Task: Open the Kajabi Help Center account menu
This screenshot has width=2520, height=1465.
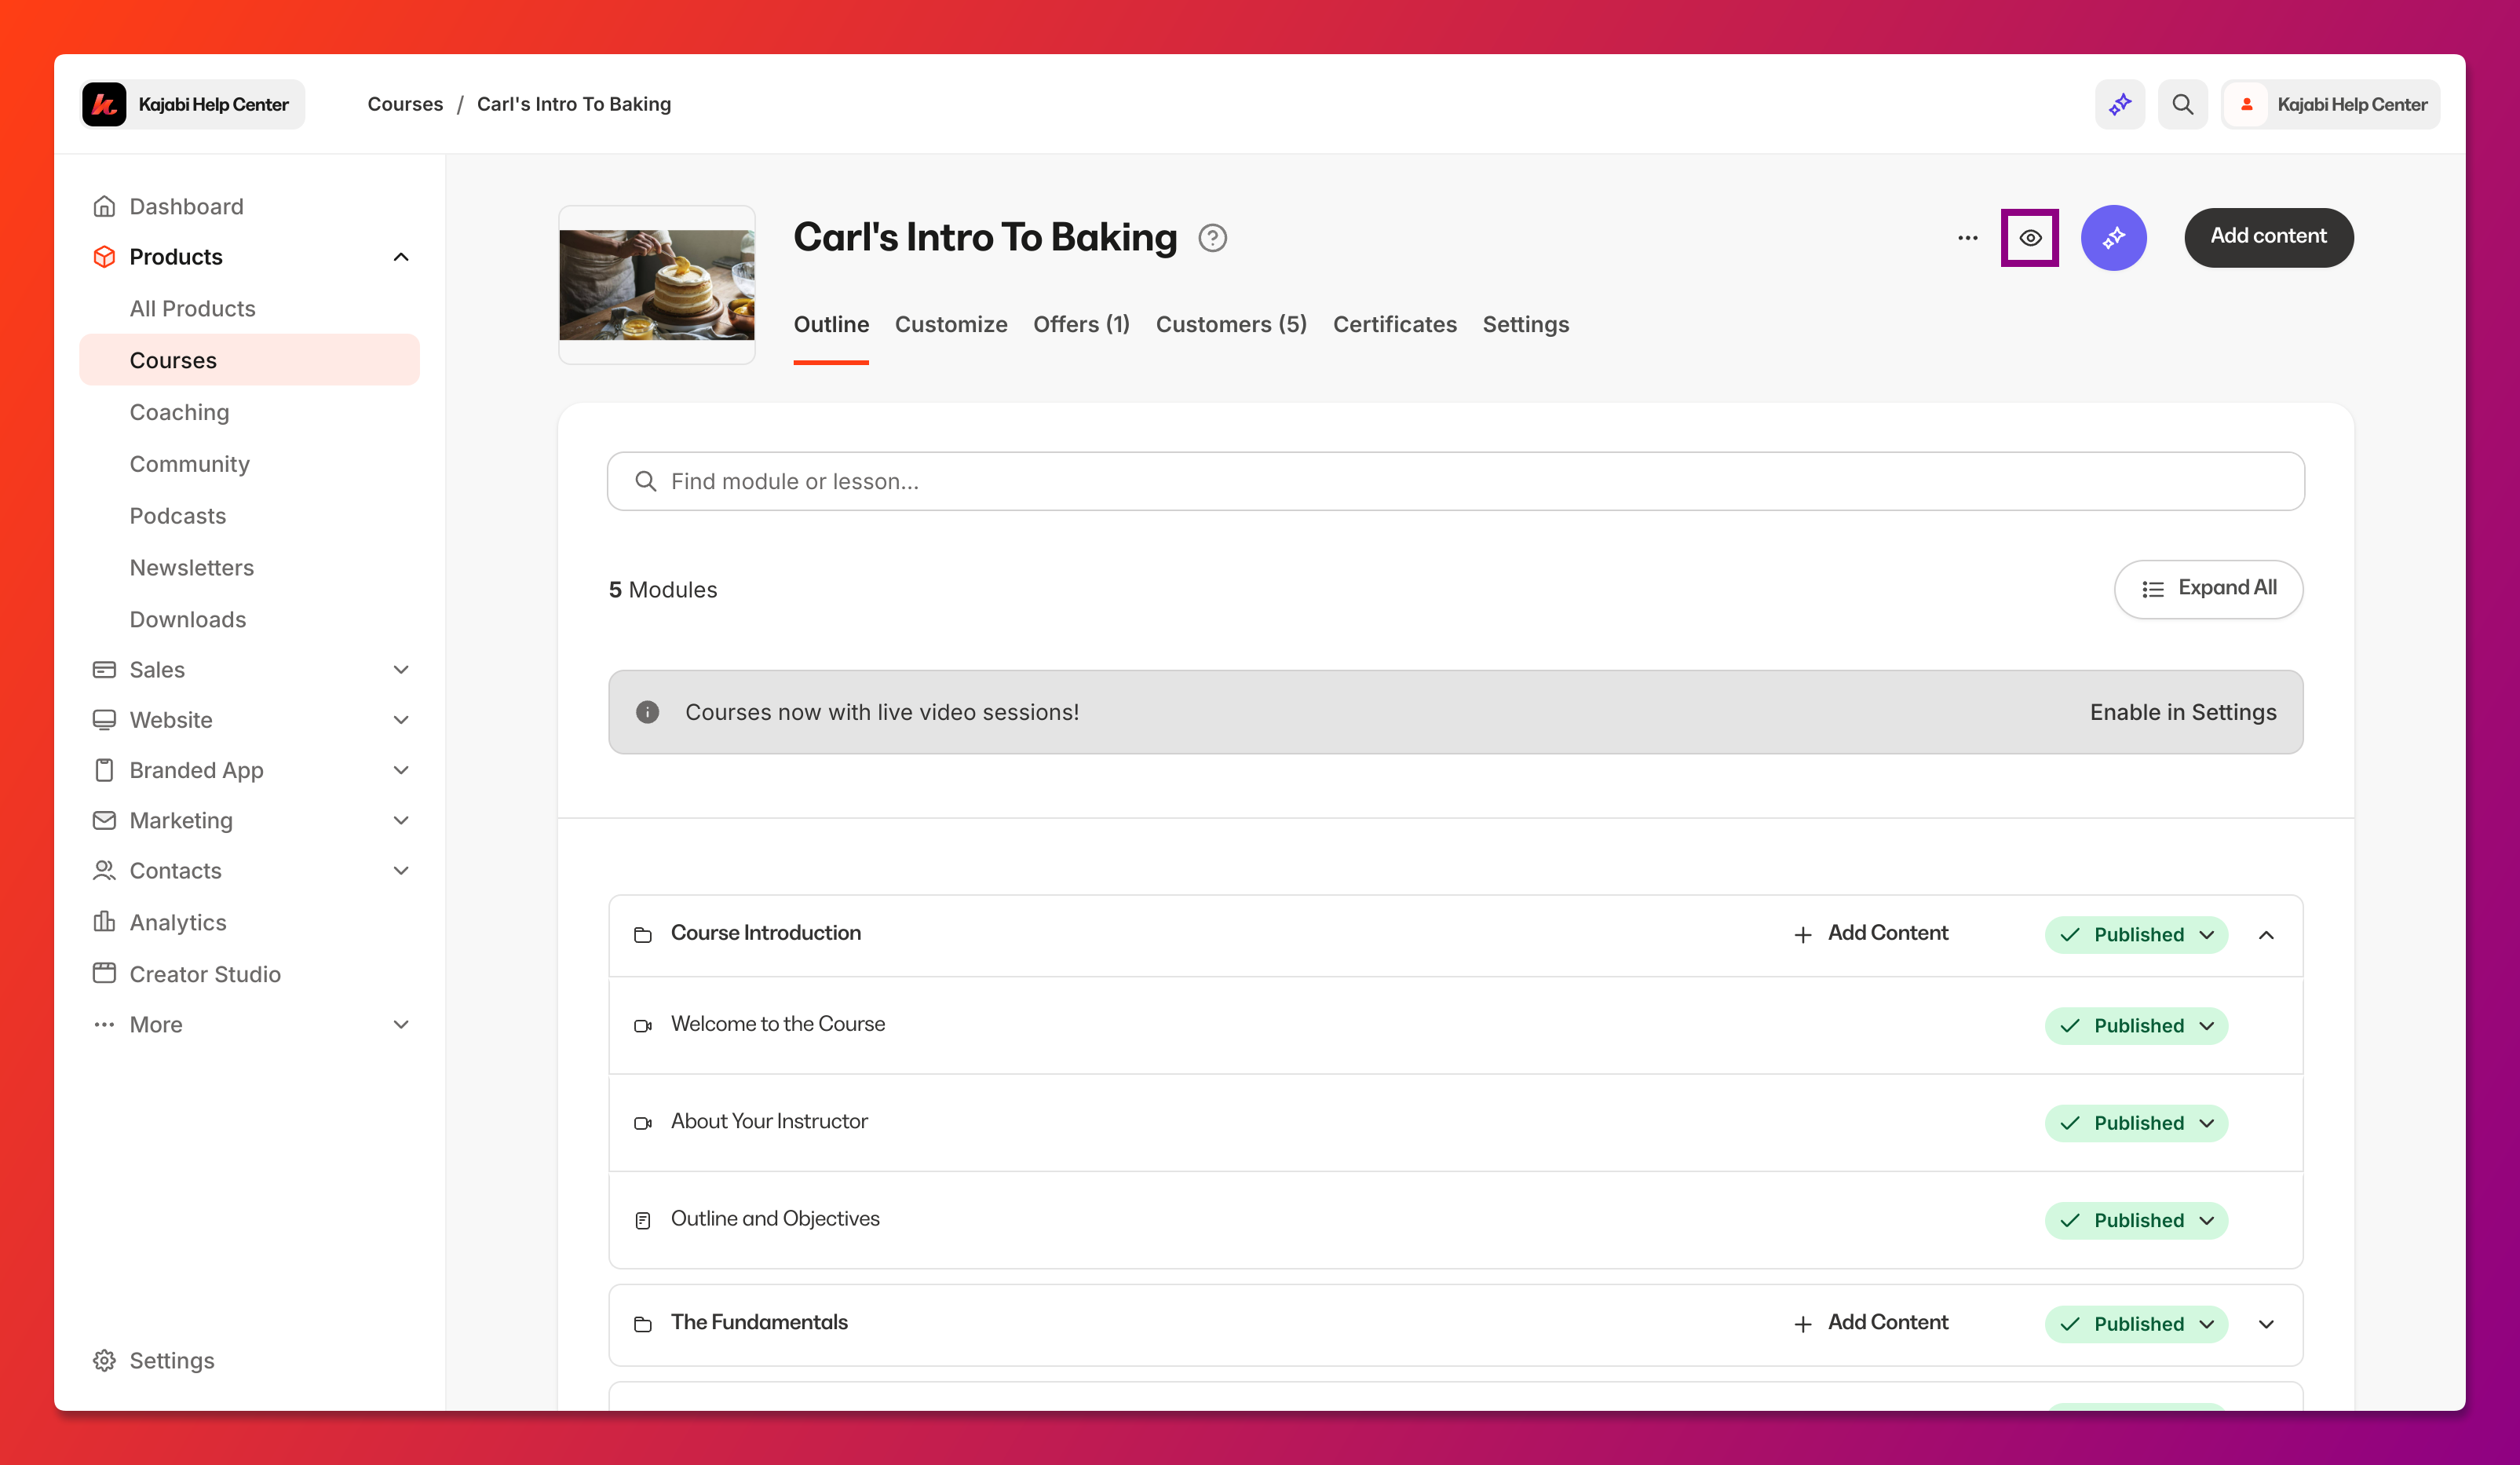Action: 2330,104
